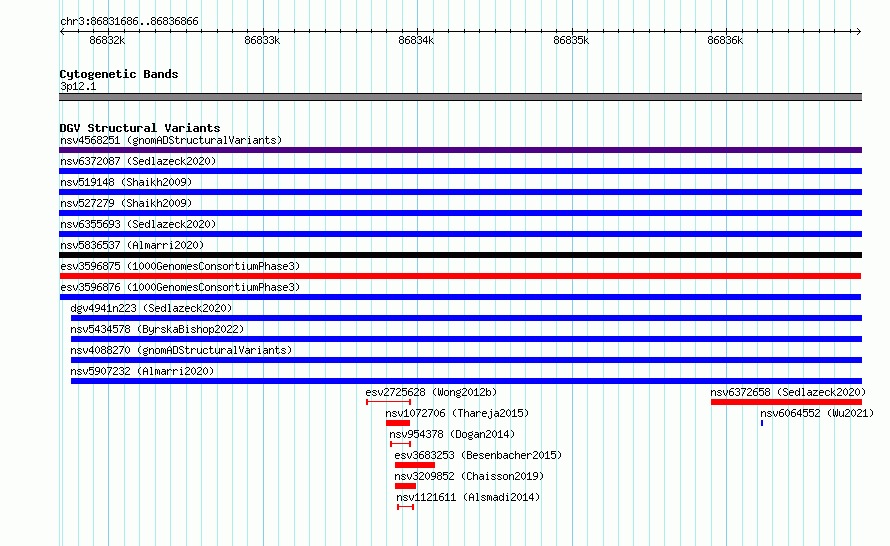Open nsv4088270 gnomAD variant label
Image resolution: width=890 pixels, height=546 pixels.
(x=181, y=350)
